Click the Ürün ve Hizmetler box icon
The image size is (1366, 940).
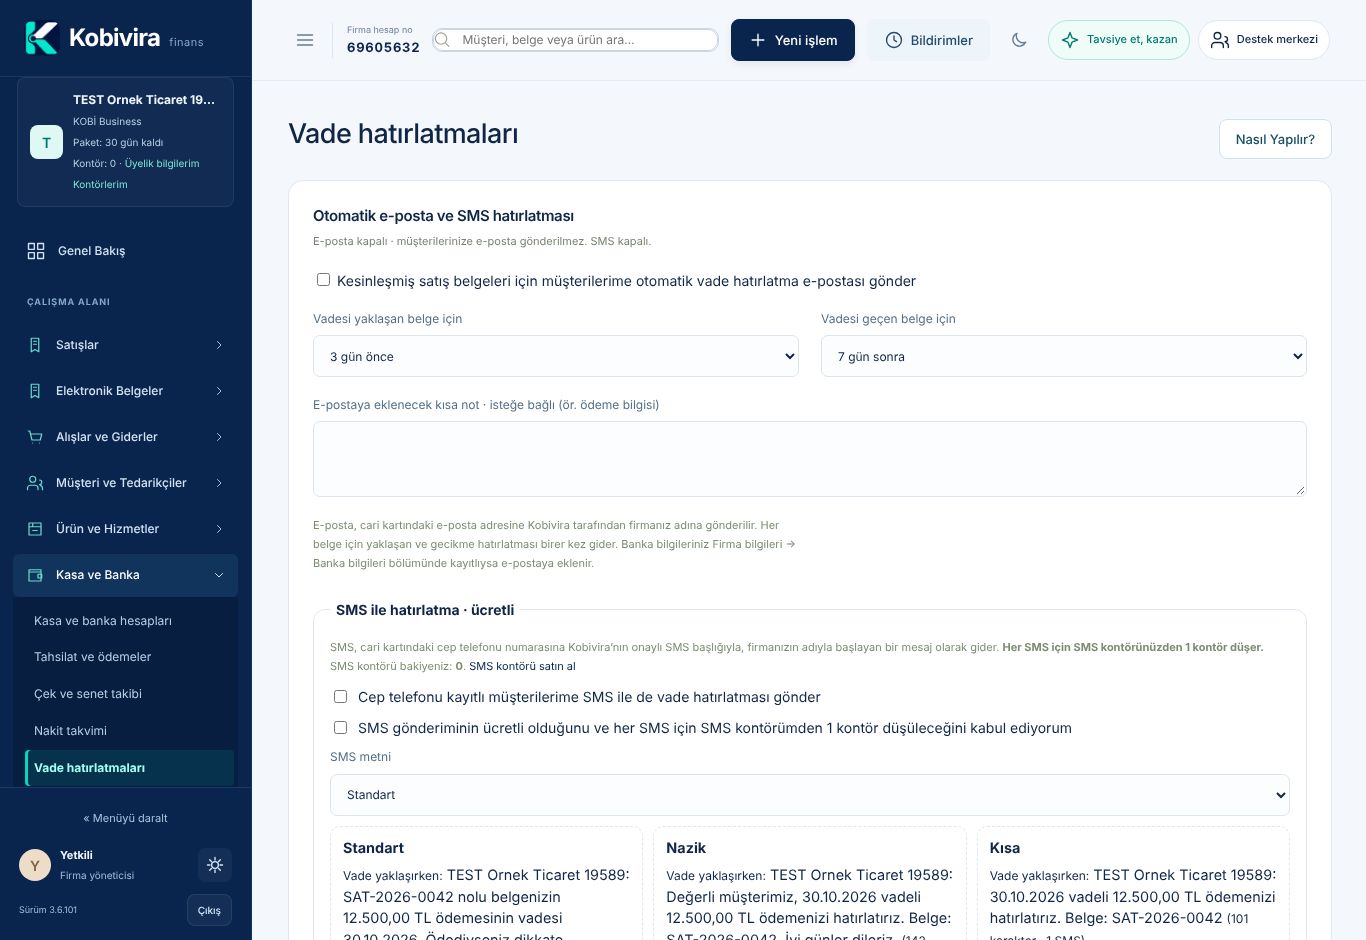[x=35, y=529]
